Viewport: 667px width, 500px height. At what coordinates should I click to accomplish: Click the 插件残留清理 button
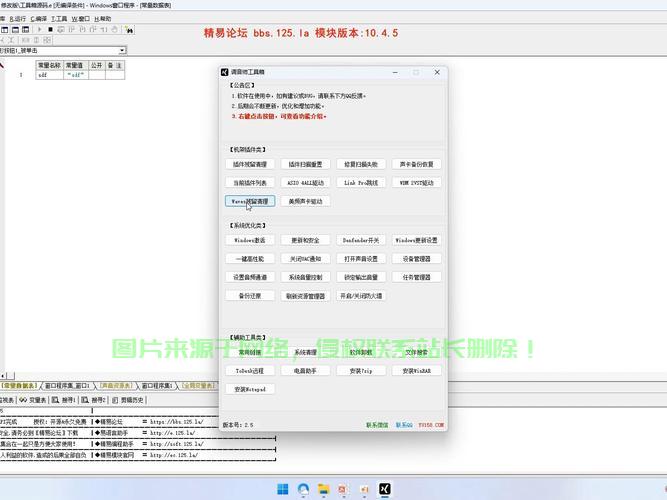click(x=250, y=164)
